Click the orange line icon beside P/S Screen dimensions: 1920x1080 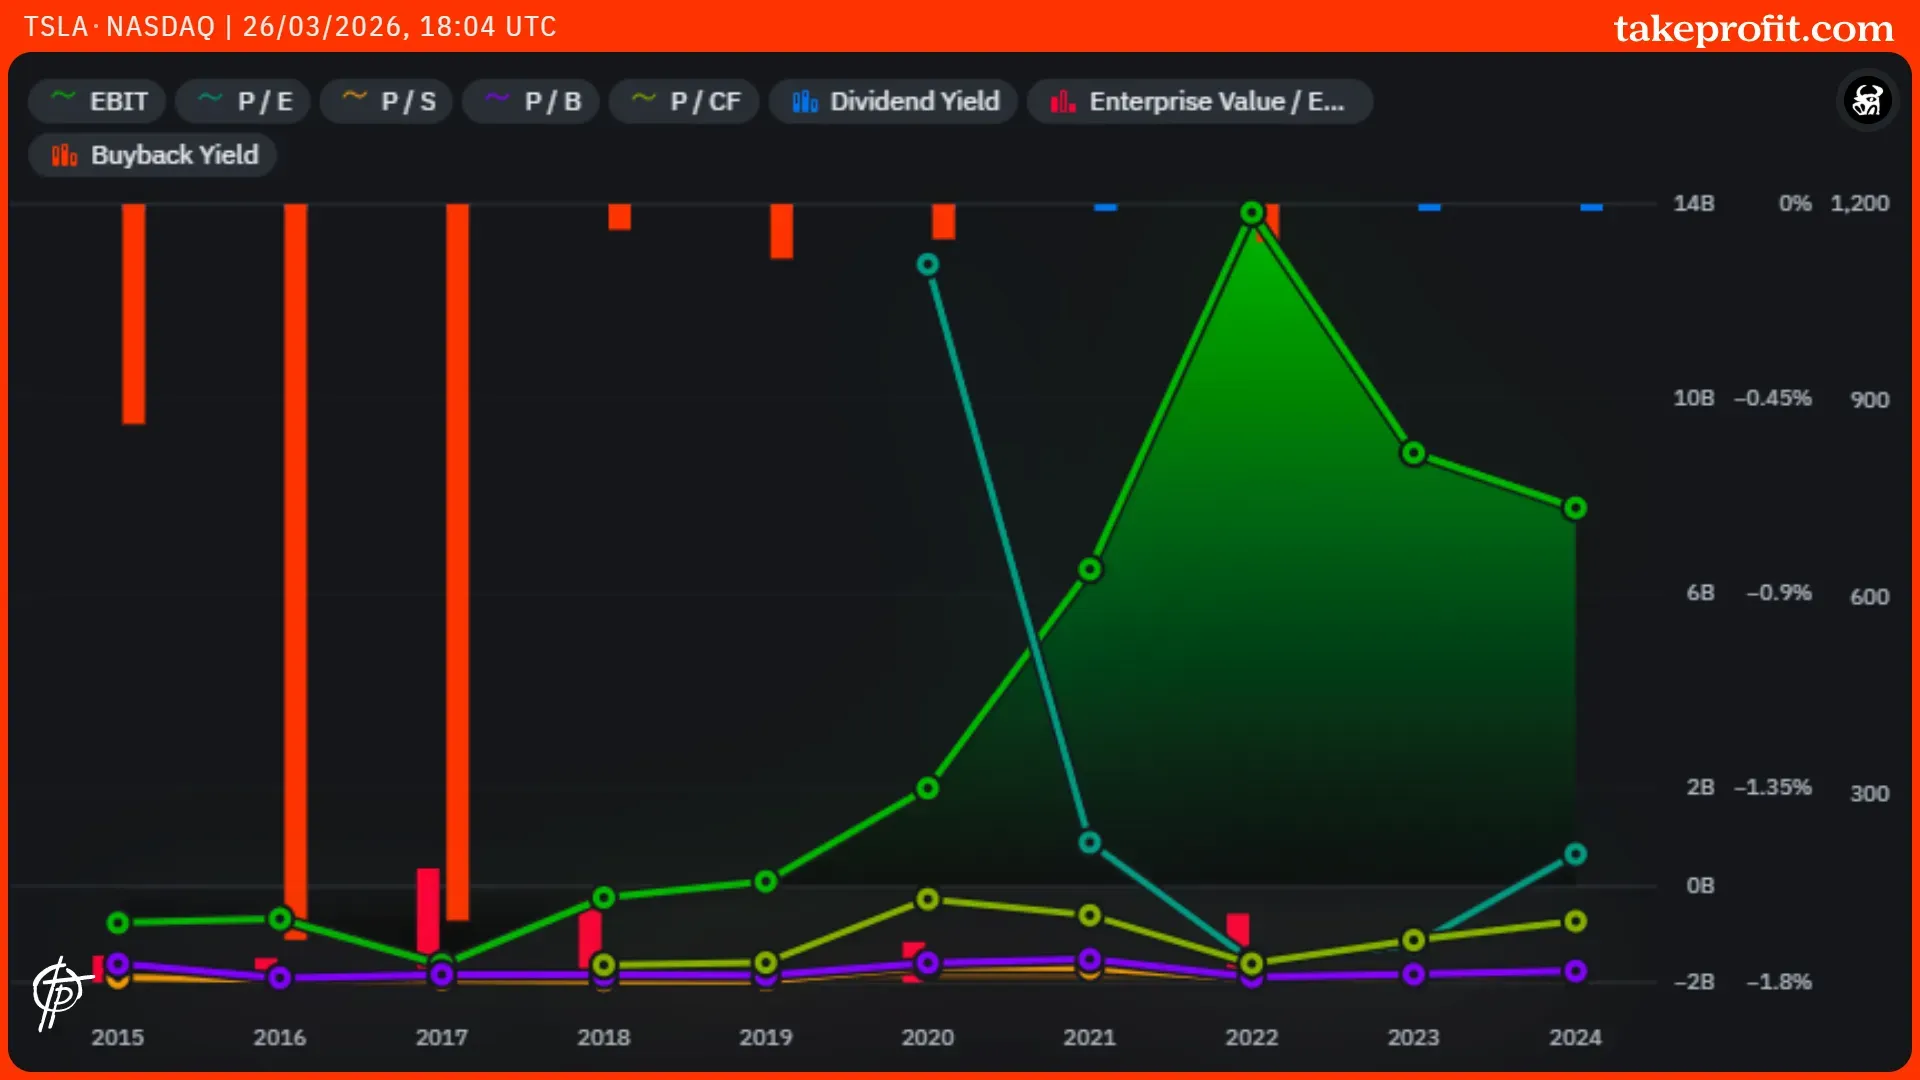click(354, 97)
